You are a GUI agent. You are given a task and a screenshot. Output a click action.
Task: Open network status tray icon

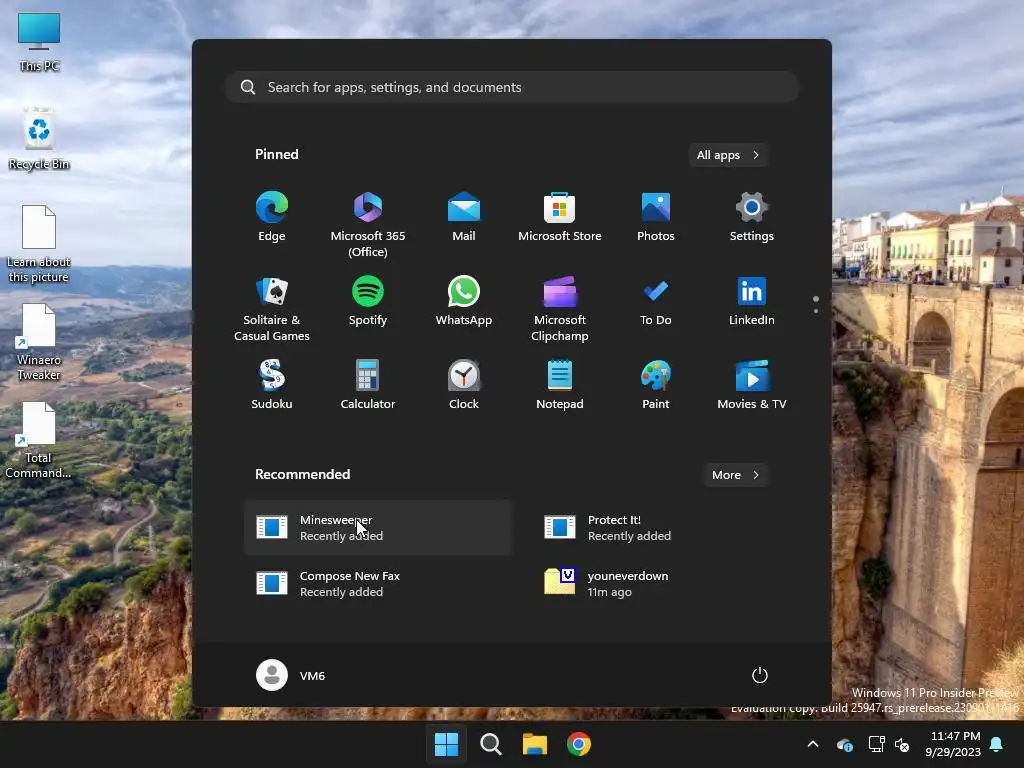click(876, 744)
